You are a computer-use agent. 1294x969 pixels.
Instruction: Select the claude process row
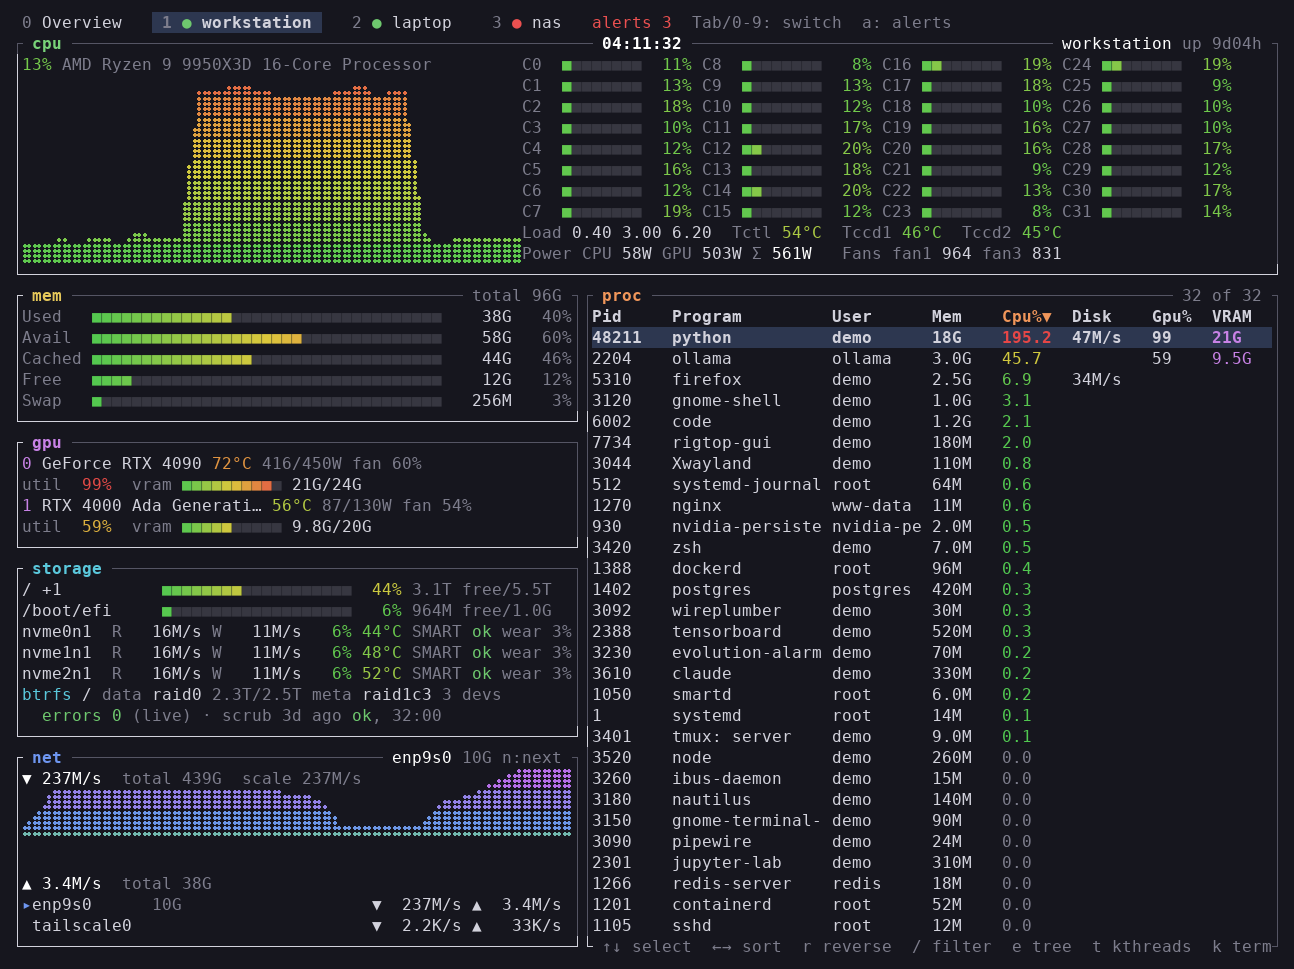(931, 673)
